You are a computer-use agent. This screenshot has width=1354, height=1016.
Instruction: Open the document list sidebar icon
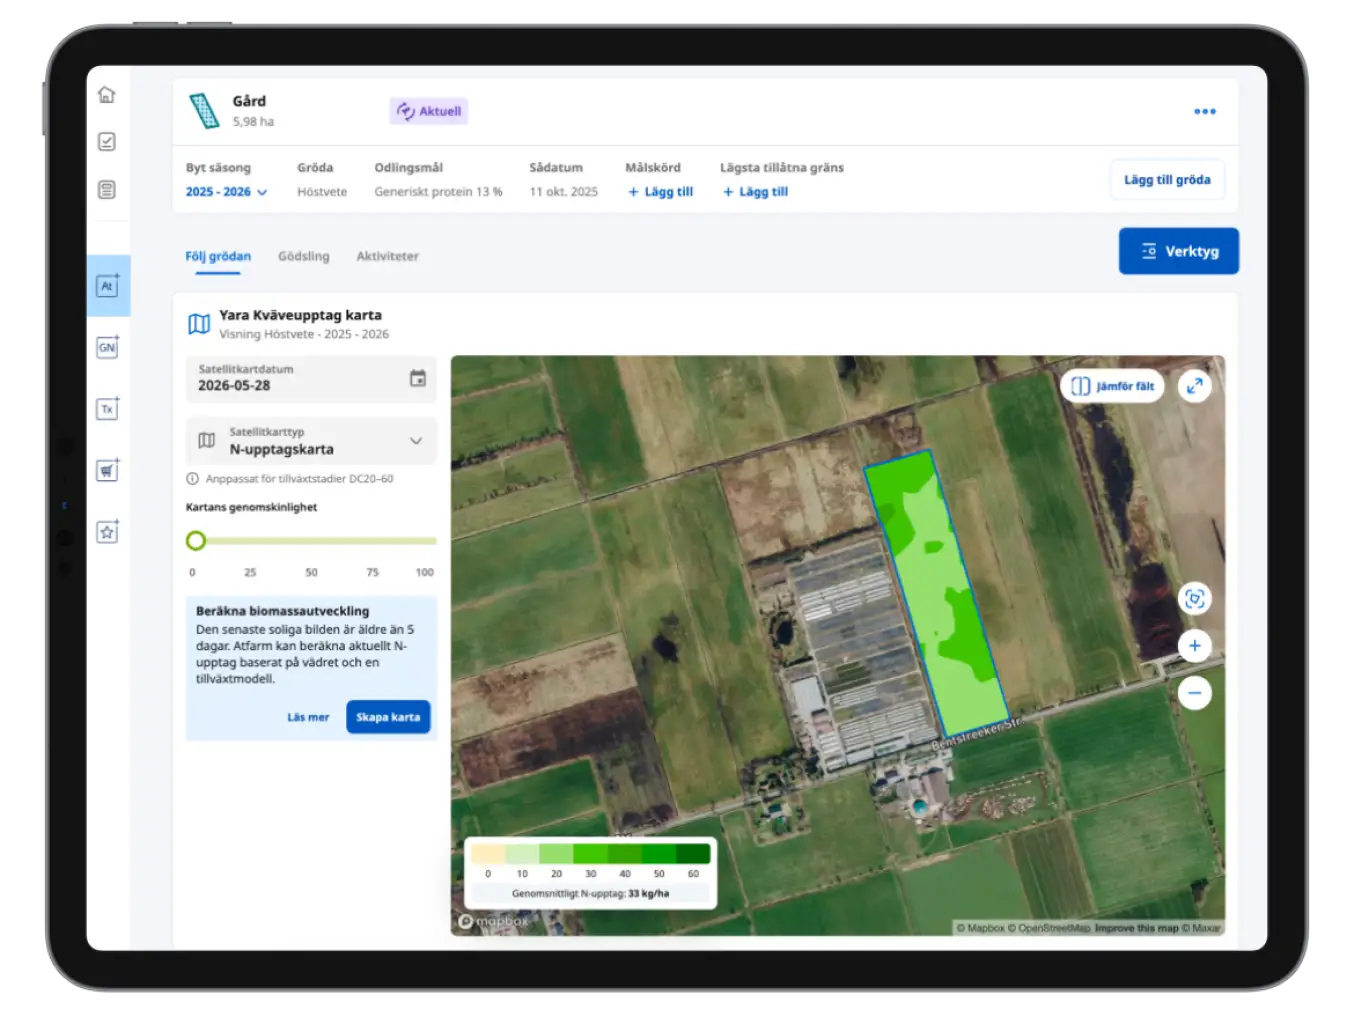click(107, 190)
